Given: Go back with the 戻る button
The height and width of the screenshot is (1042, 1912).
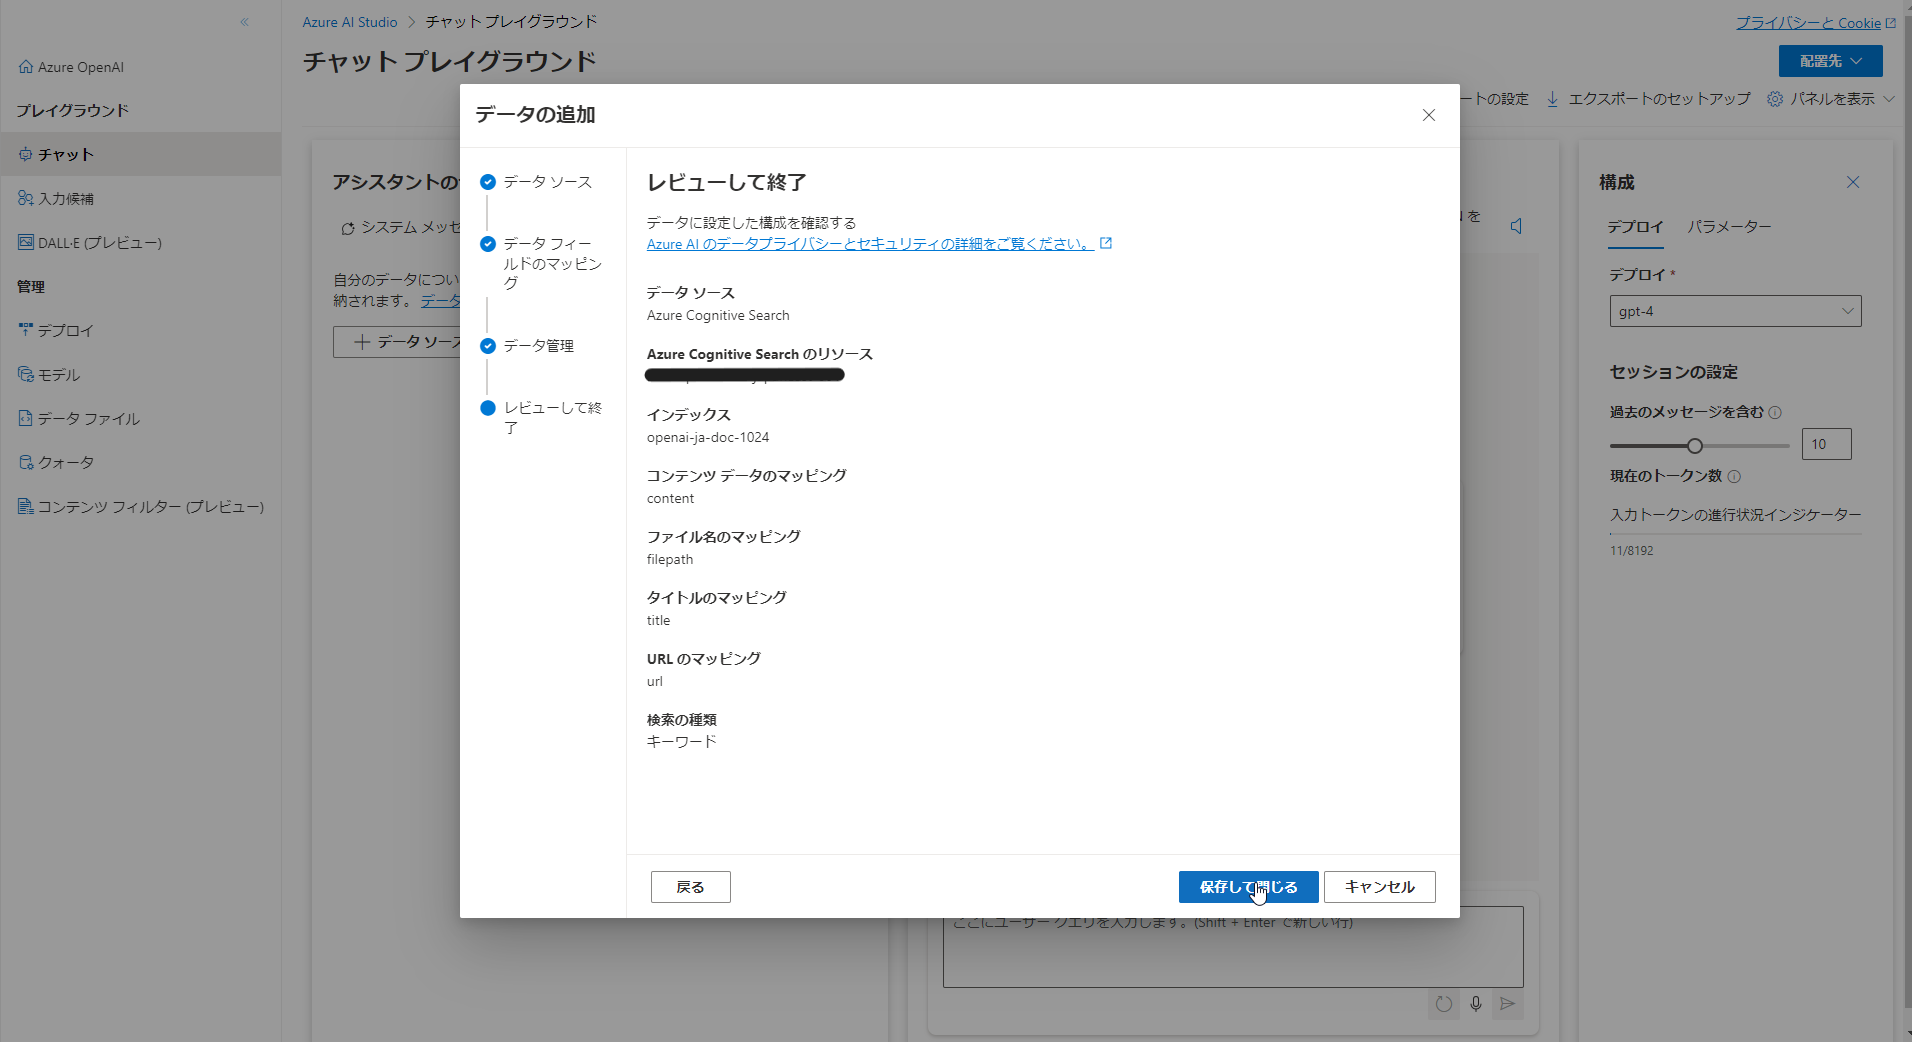Looking at the screenshot, I should (690, 887).
